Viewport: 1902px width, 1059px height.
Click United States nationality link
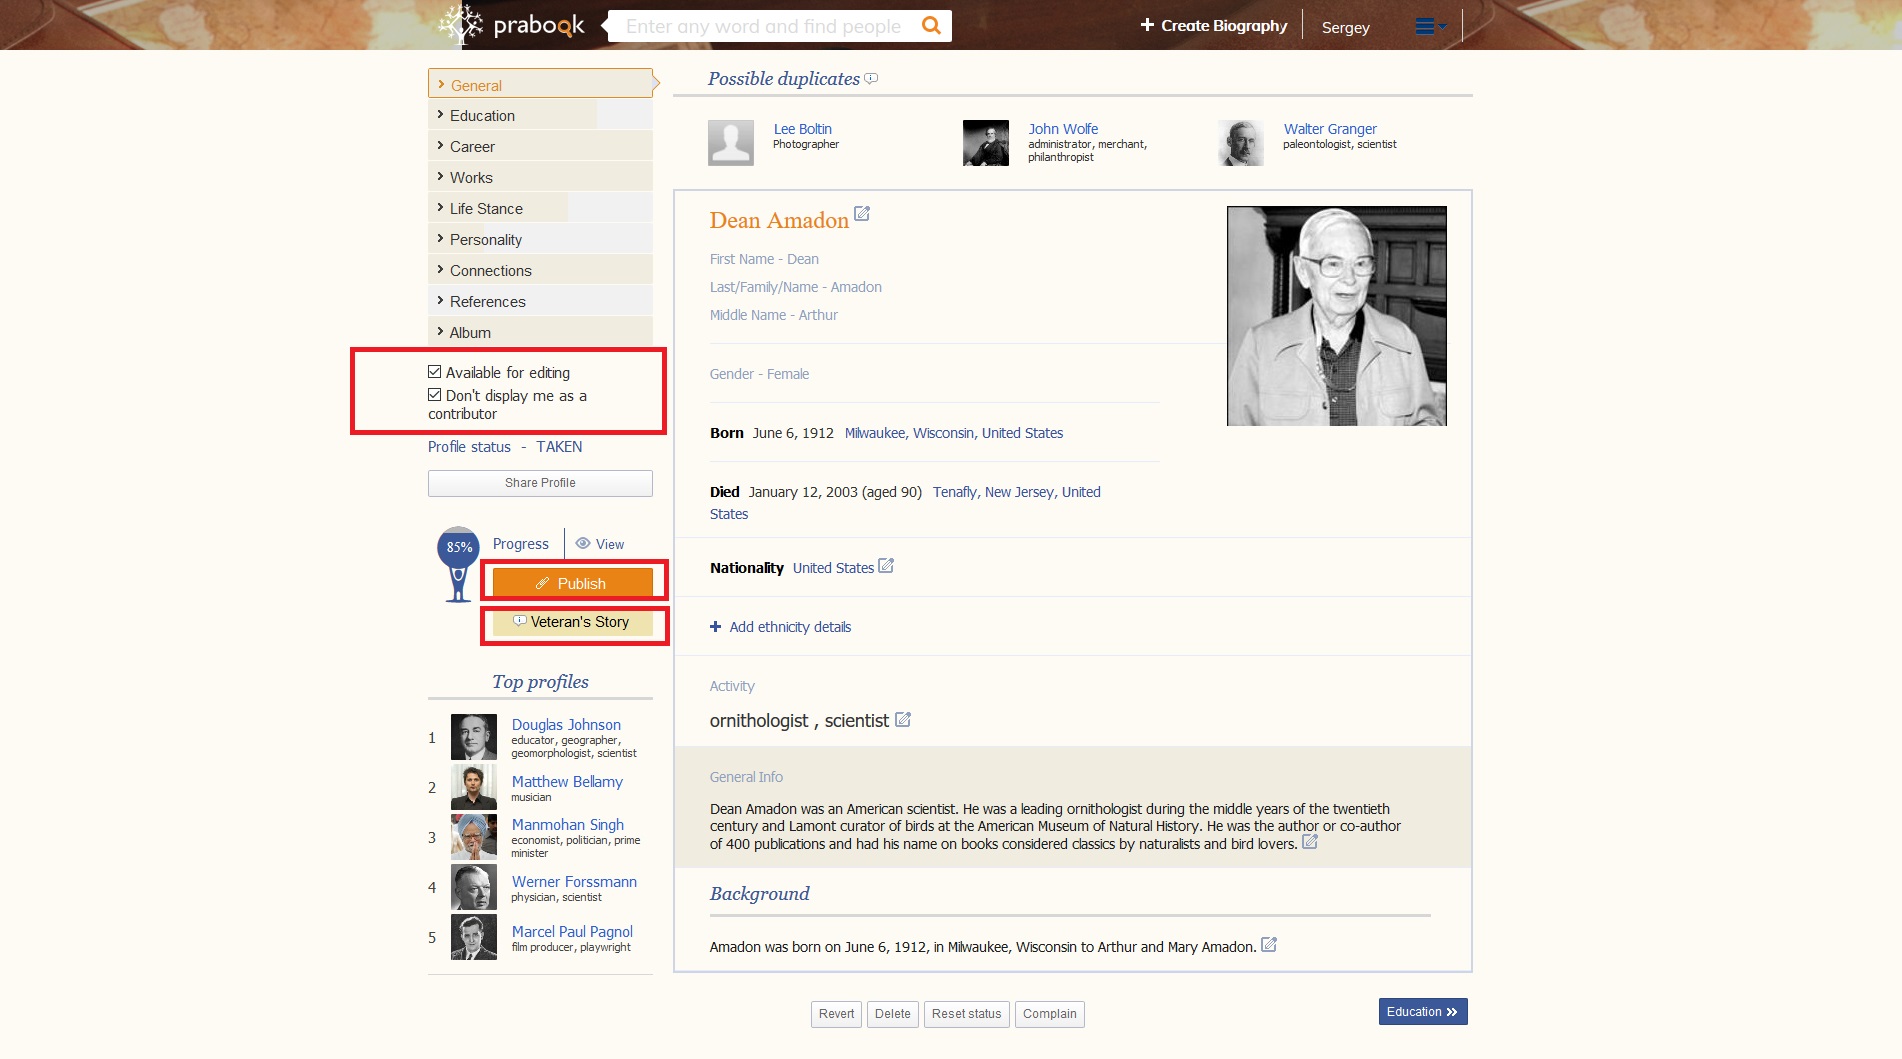click(833, 568)
